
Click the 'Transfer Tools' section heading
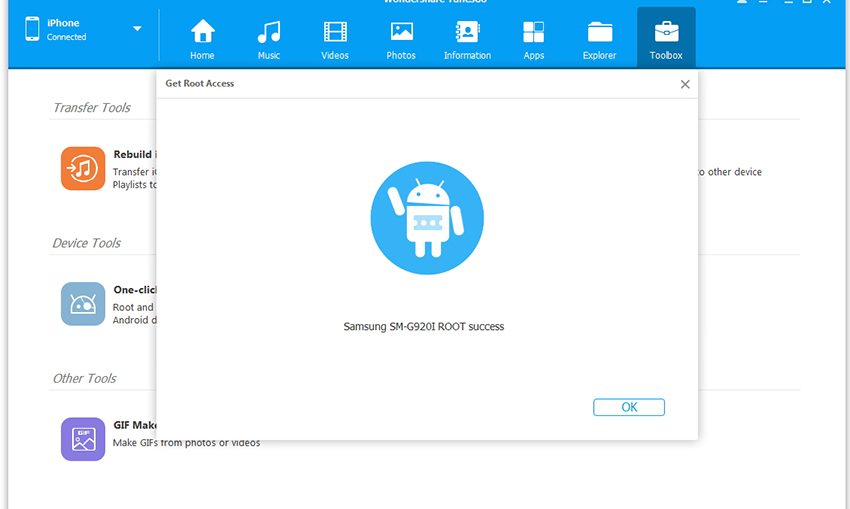point(92,107)
